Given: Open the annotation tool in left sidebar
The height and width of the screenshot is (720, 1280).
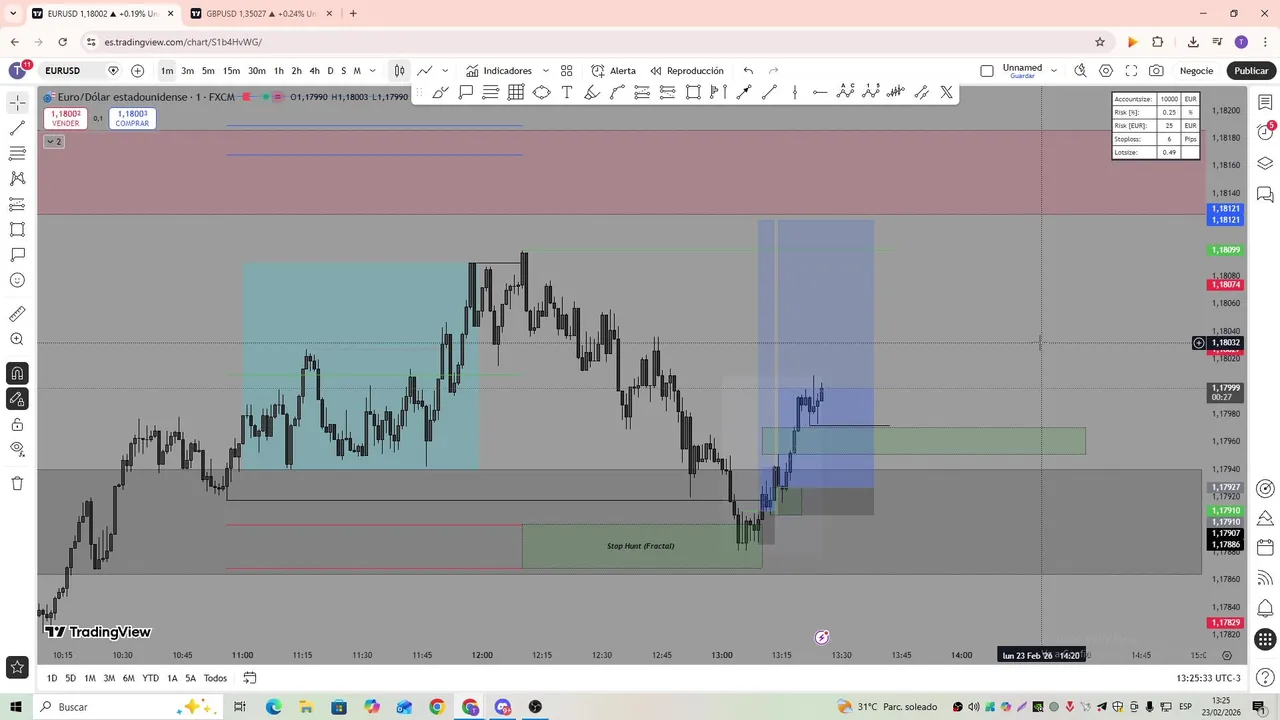Looking at the screenshot, I should click(17, 255).
